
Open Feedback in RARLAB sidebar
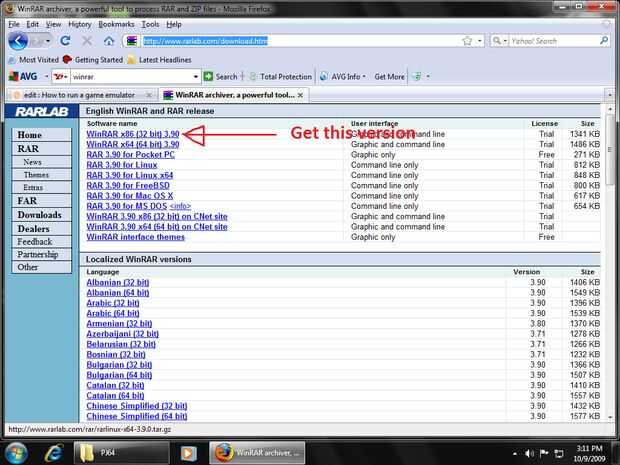(x=42, y=242)
